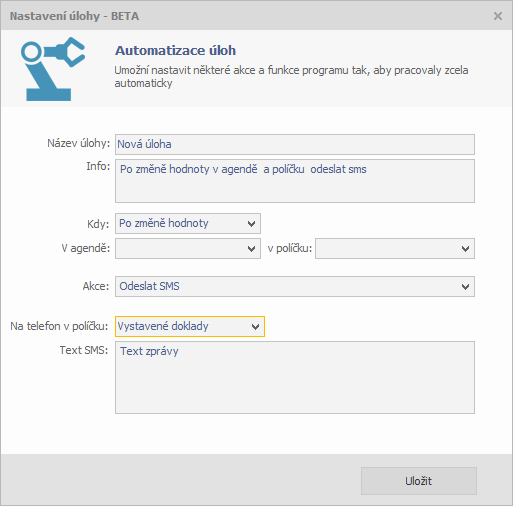This screenshot has width=513, height=506.
Task: Click inside the Info description text area
Action: (x=295, y=181)
